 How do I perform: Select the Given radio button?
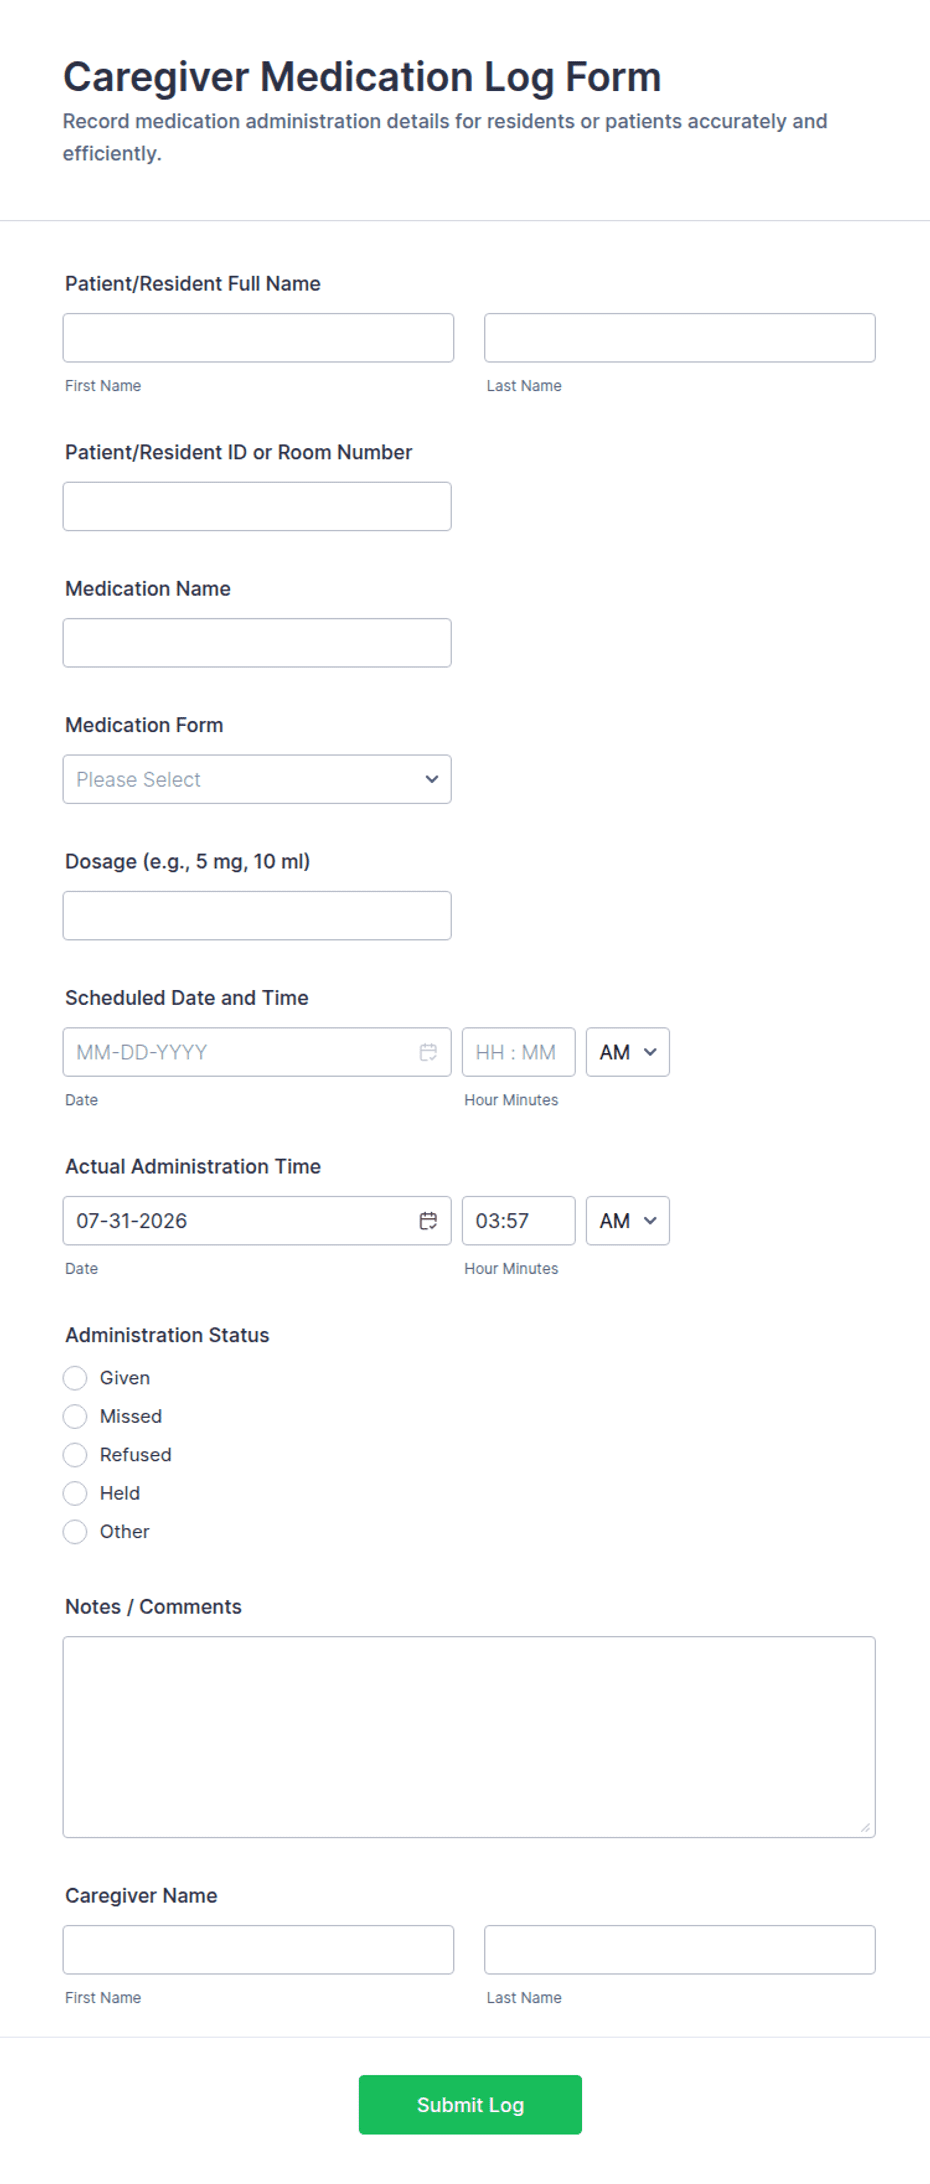pyautogui.click(x=75, y=1378)
